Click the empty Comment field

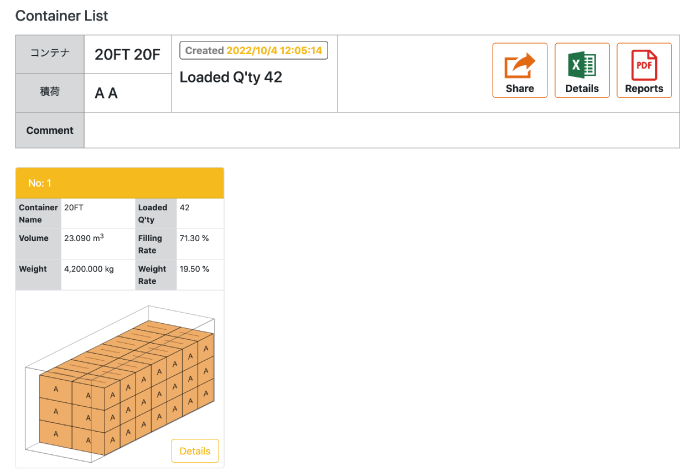(x=382, y=130)
